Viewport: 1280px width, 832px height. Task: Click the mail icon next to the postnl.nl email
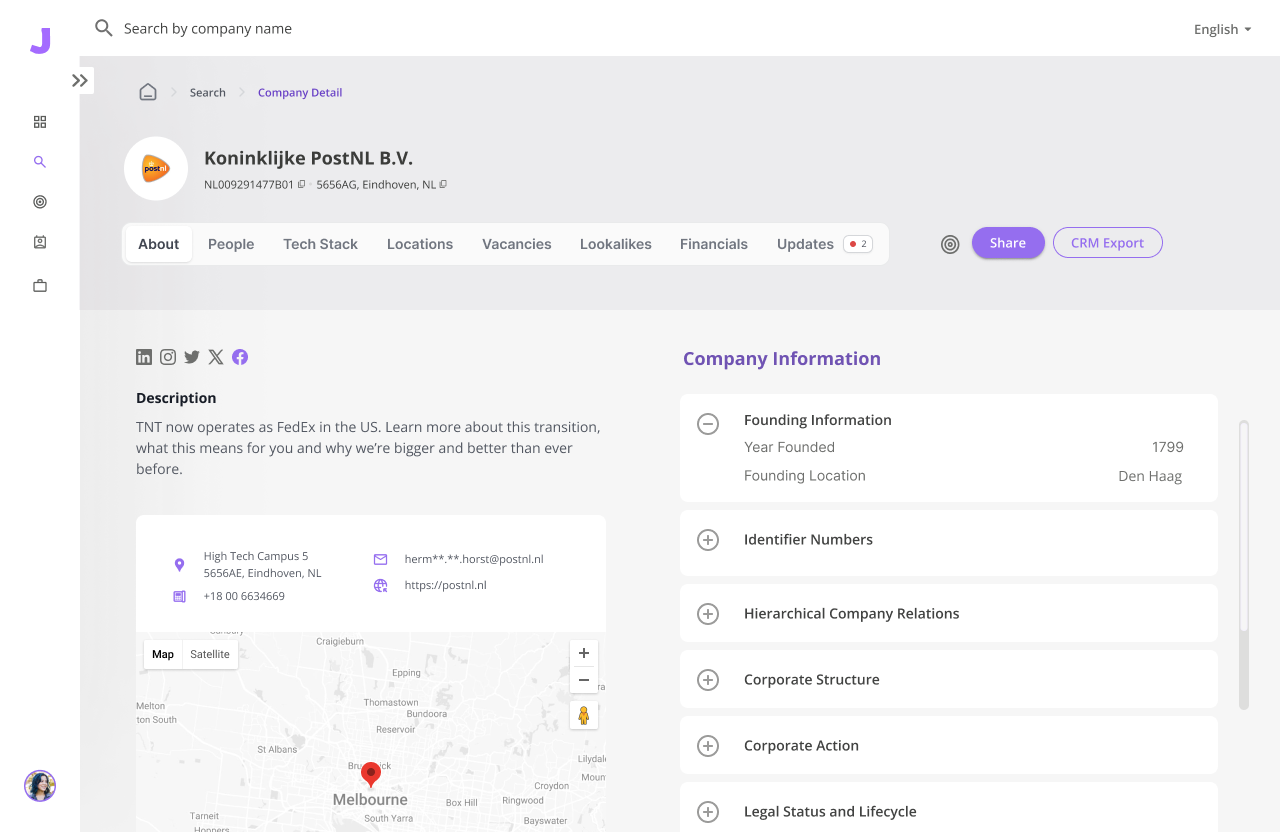381,560
